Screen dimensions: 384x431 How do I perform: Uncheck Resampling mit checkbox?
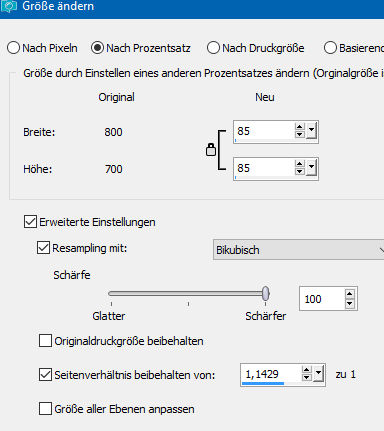pyautogui.click(x=43, y=248)
